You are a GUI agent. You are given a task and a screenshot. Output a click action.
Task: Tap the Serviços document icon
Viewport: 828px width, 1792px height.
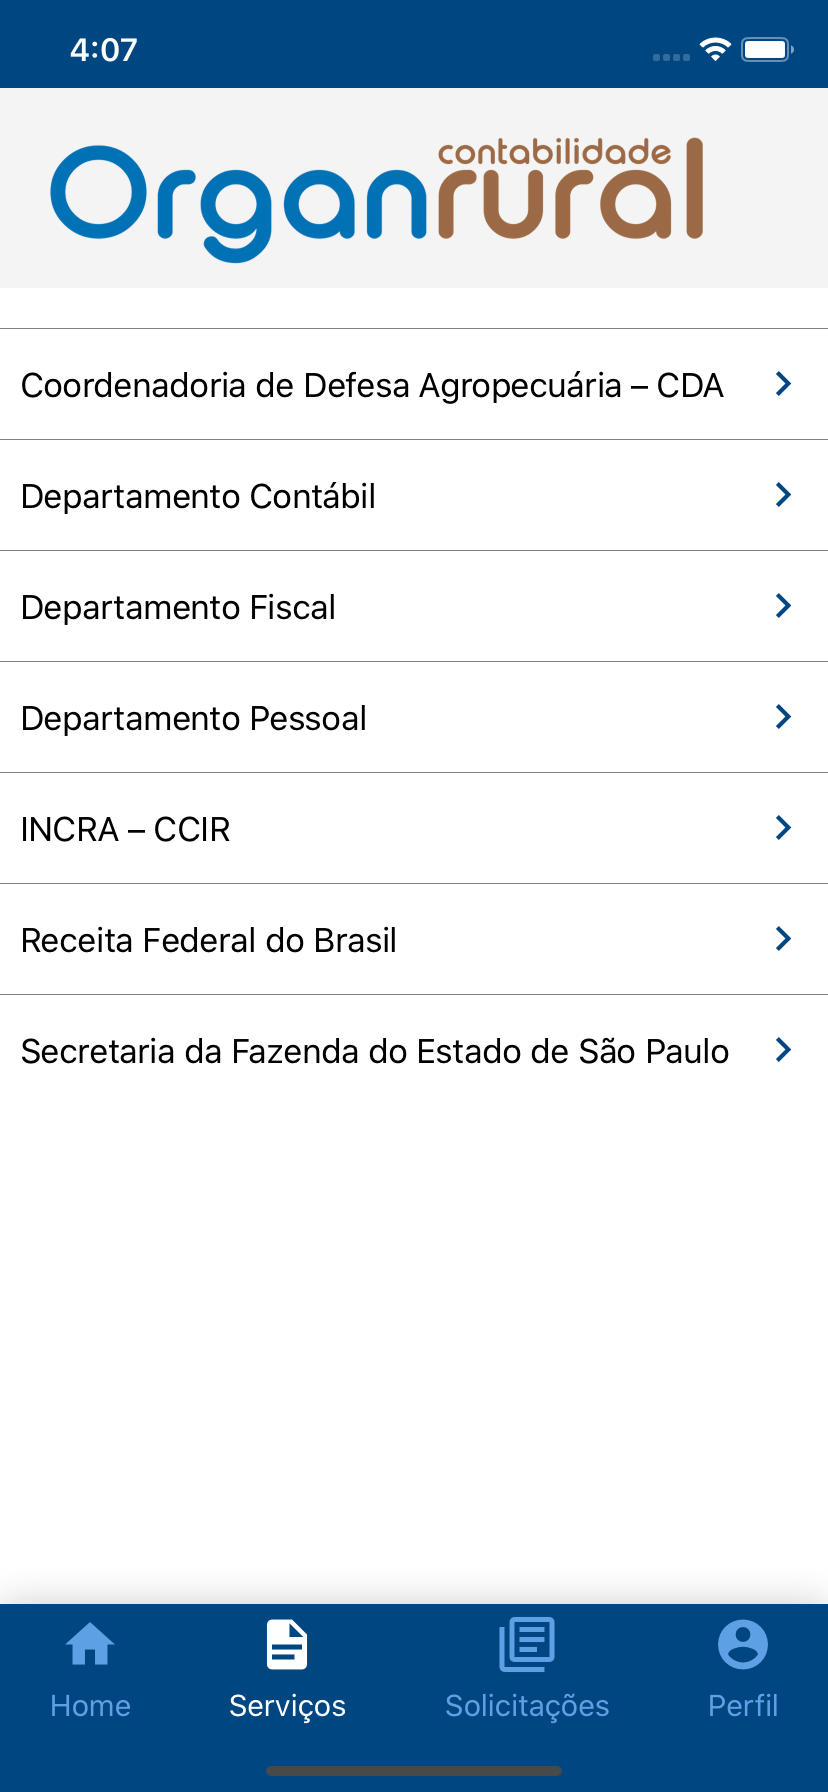click(x=287, y=1644)
